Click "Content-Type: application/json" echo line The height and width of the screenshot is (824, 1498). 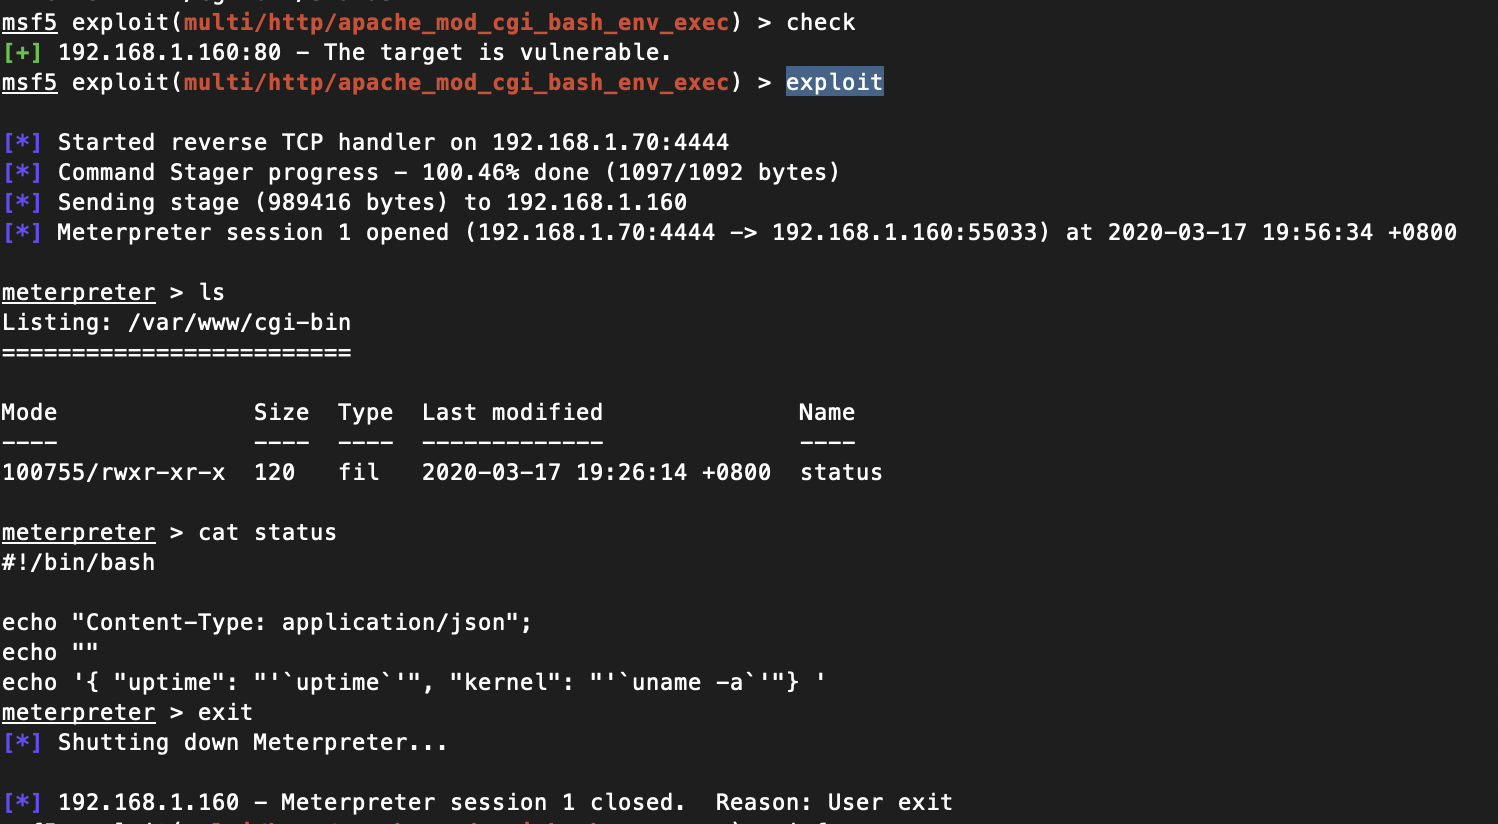[x=267, y=622]
